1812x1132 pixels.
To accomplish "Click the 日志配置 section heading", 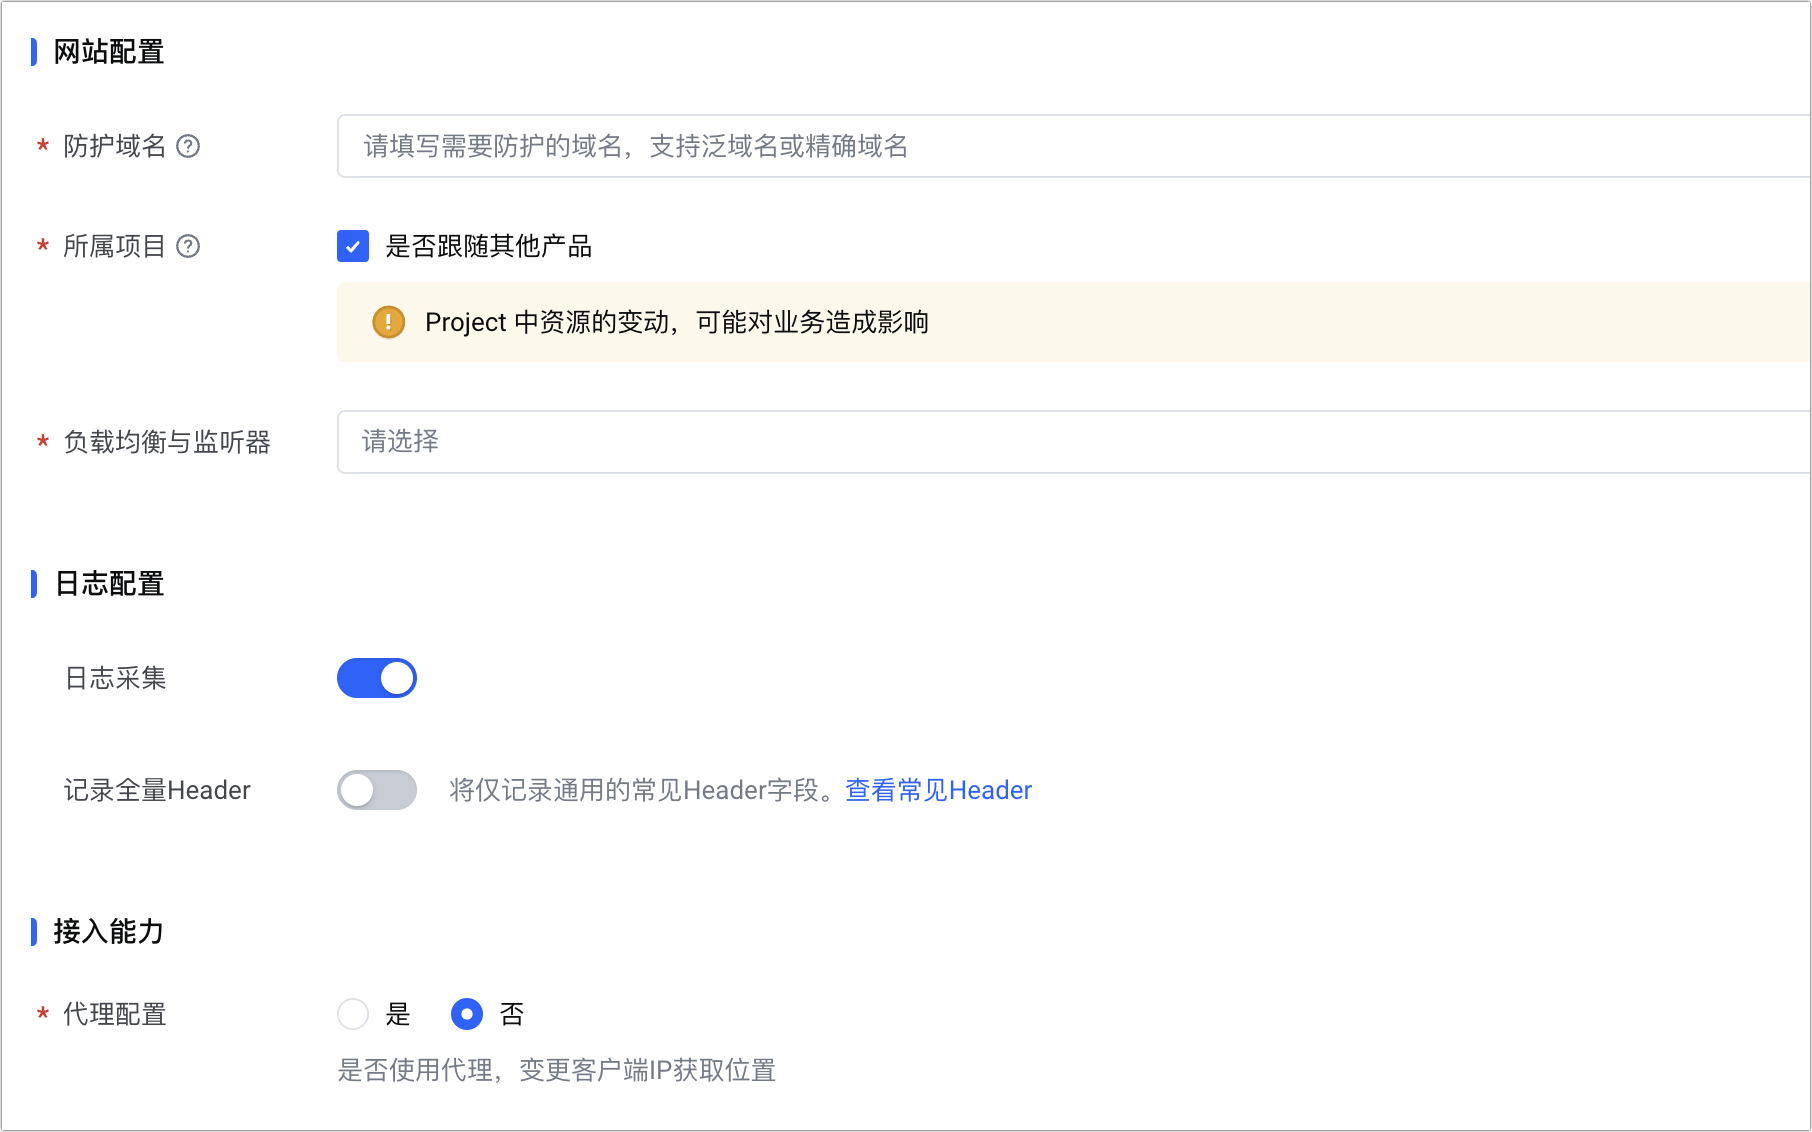I will pos(108,584).
